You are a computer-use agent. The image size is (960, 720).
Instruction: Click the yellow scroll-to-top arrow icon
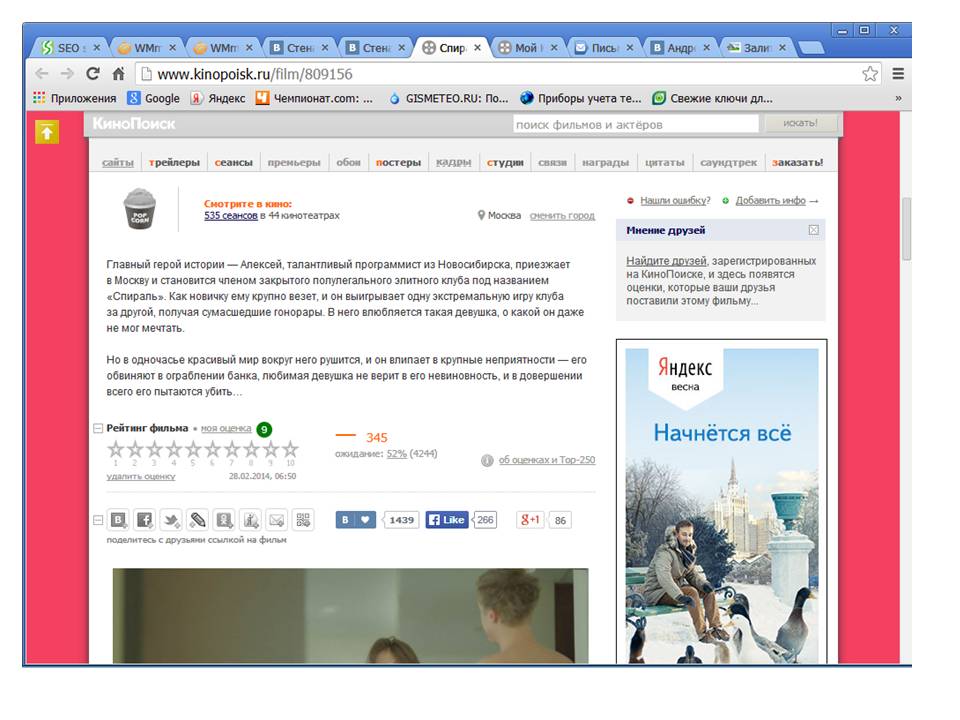[47, 132]
